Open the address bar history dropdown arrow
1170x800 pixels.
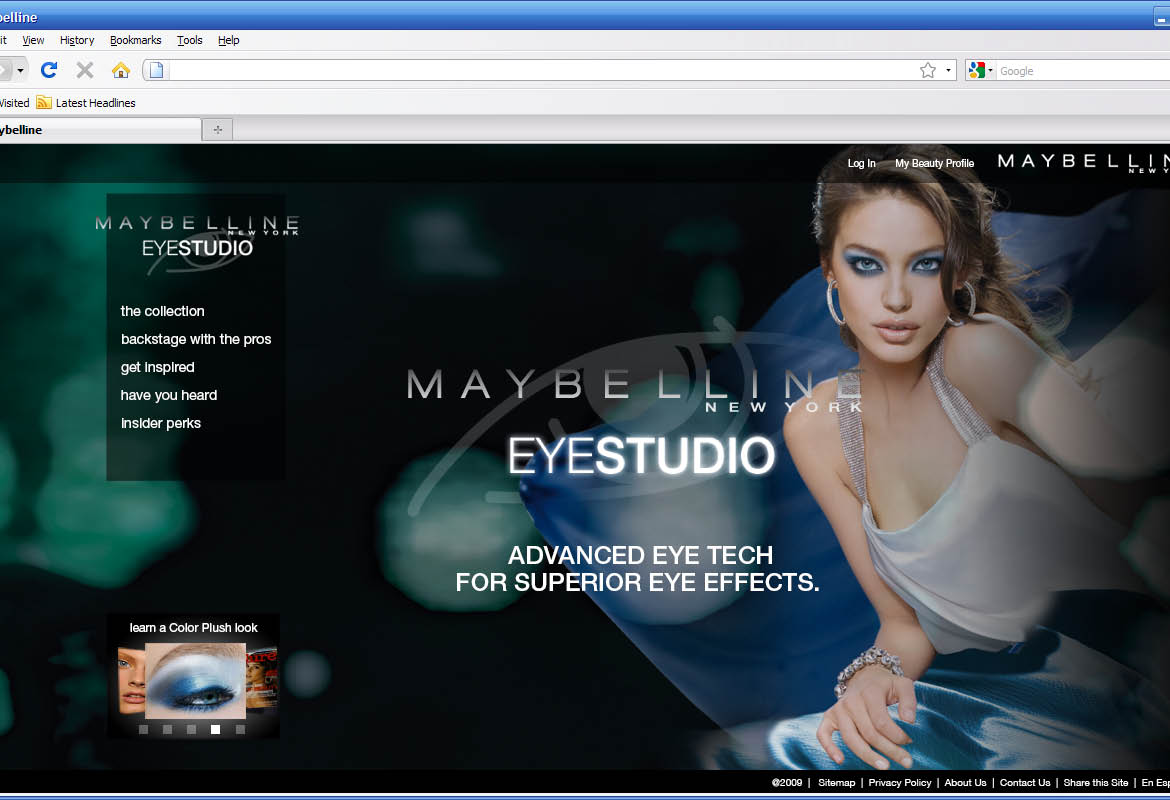[x=949, y=70]
